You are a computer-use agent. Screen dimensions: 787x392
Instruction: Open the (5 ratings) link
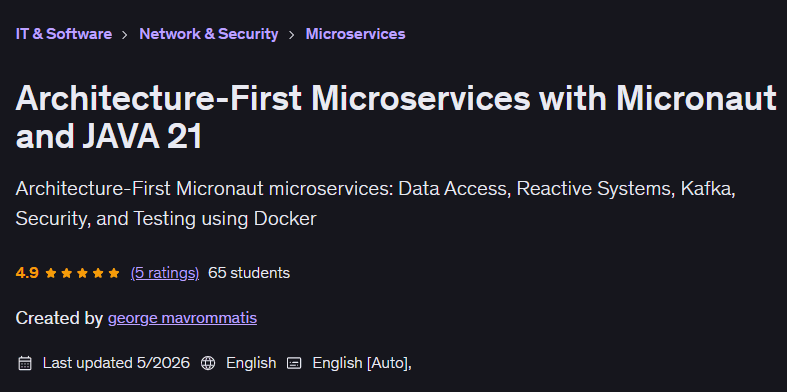pos(165,273)
